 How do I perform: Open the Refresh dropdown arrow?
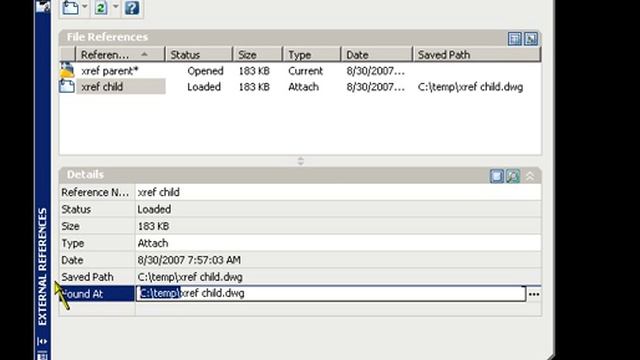[x=116, y=7]
